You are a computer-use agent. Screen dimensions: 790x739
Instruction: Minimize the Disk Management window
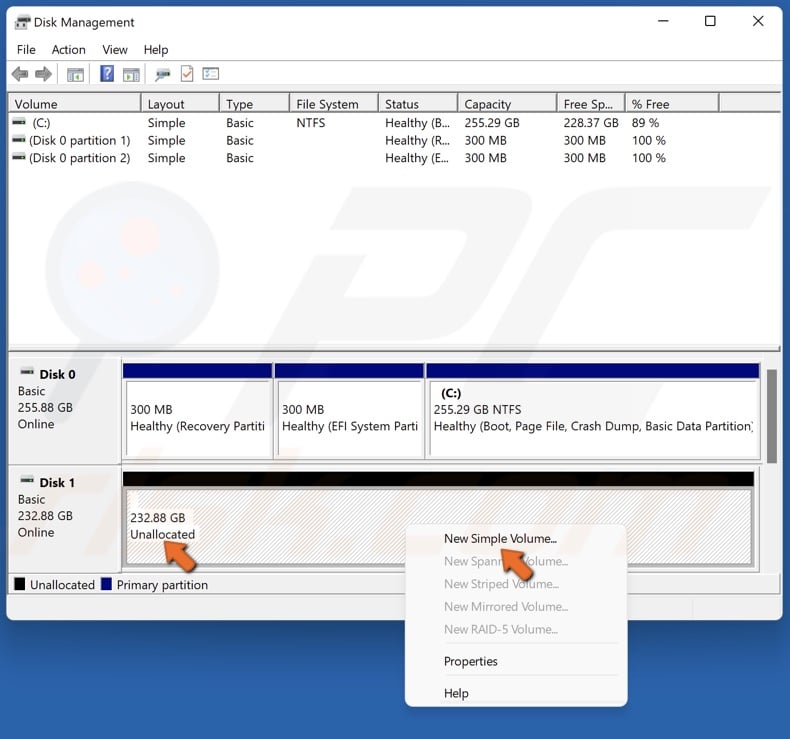pyautogui.click(x=663, y=21)
